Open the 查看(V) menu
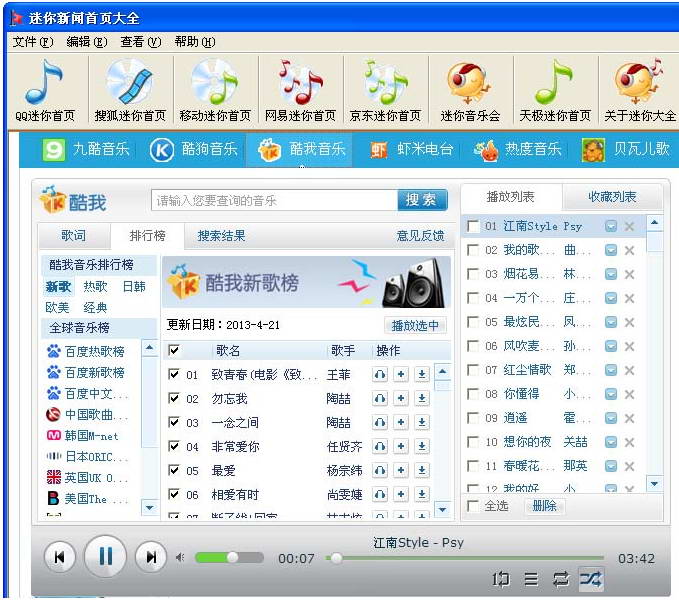 tap(141, 42)
